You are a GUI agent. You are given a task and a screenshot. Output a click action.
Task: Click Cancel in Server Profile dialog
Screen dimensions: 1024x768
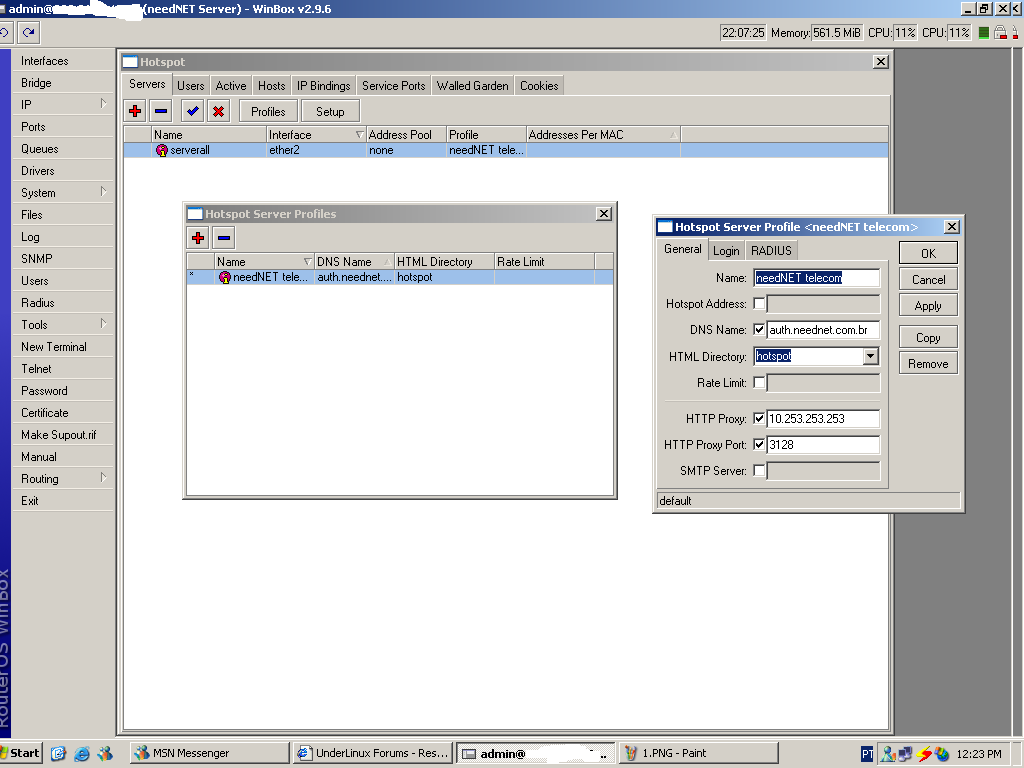pyautogui.click(x=928, y=280)
